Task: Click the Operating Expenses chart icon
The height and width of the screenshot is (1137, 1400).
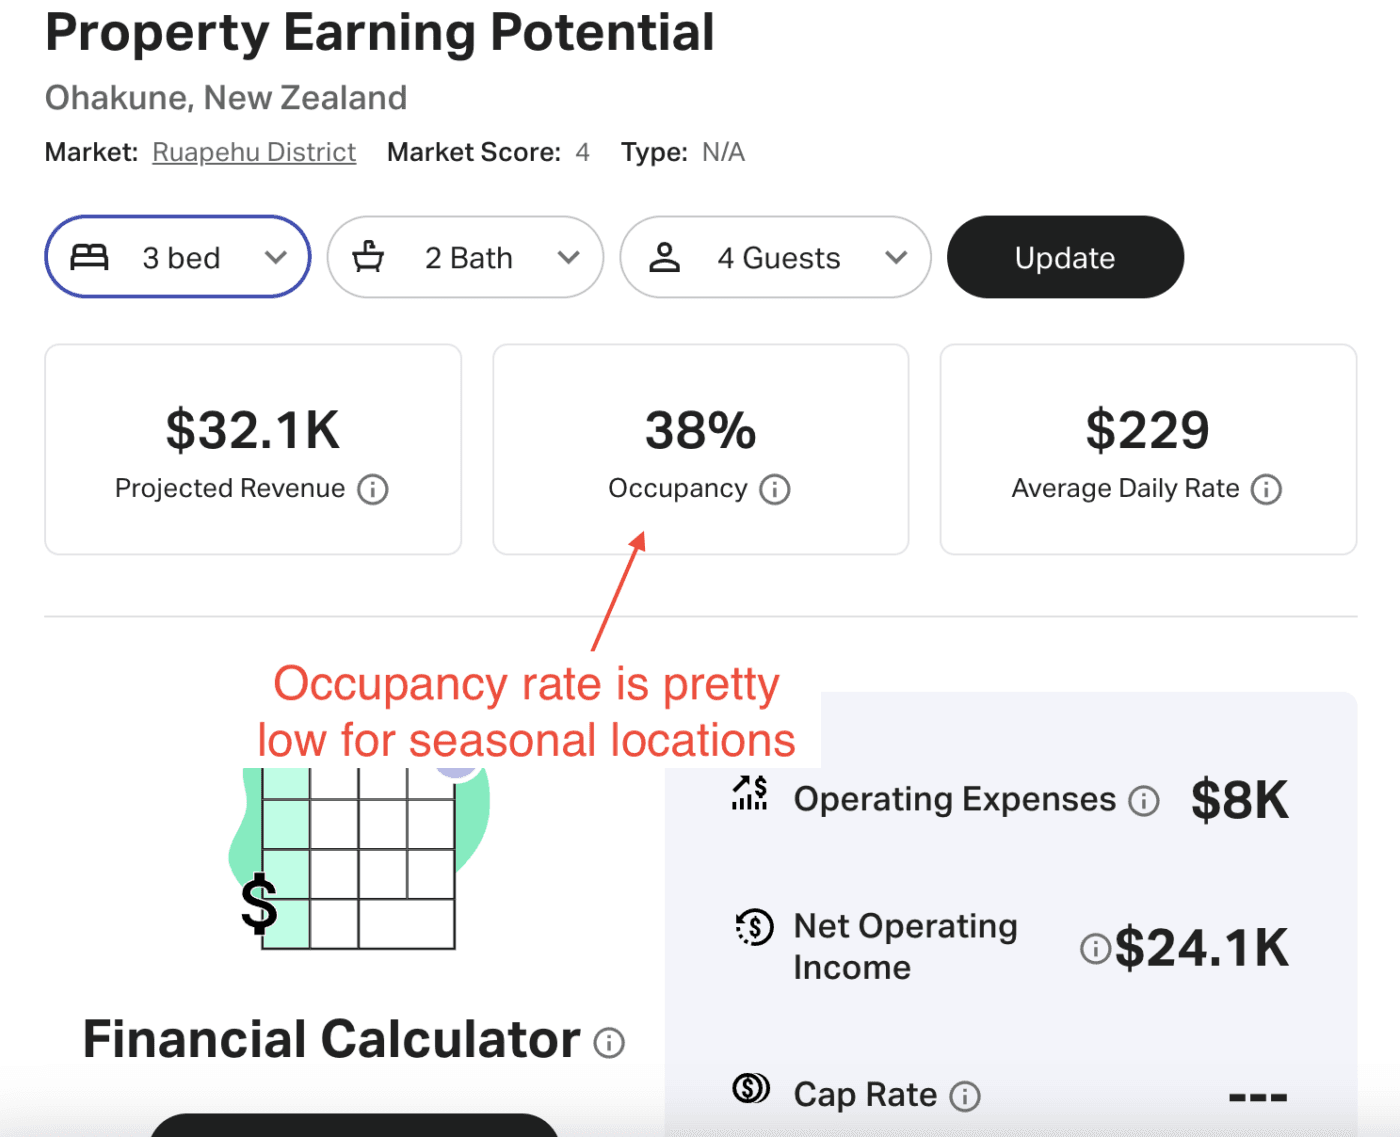Action: (x=750, y=793)
